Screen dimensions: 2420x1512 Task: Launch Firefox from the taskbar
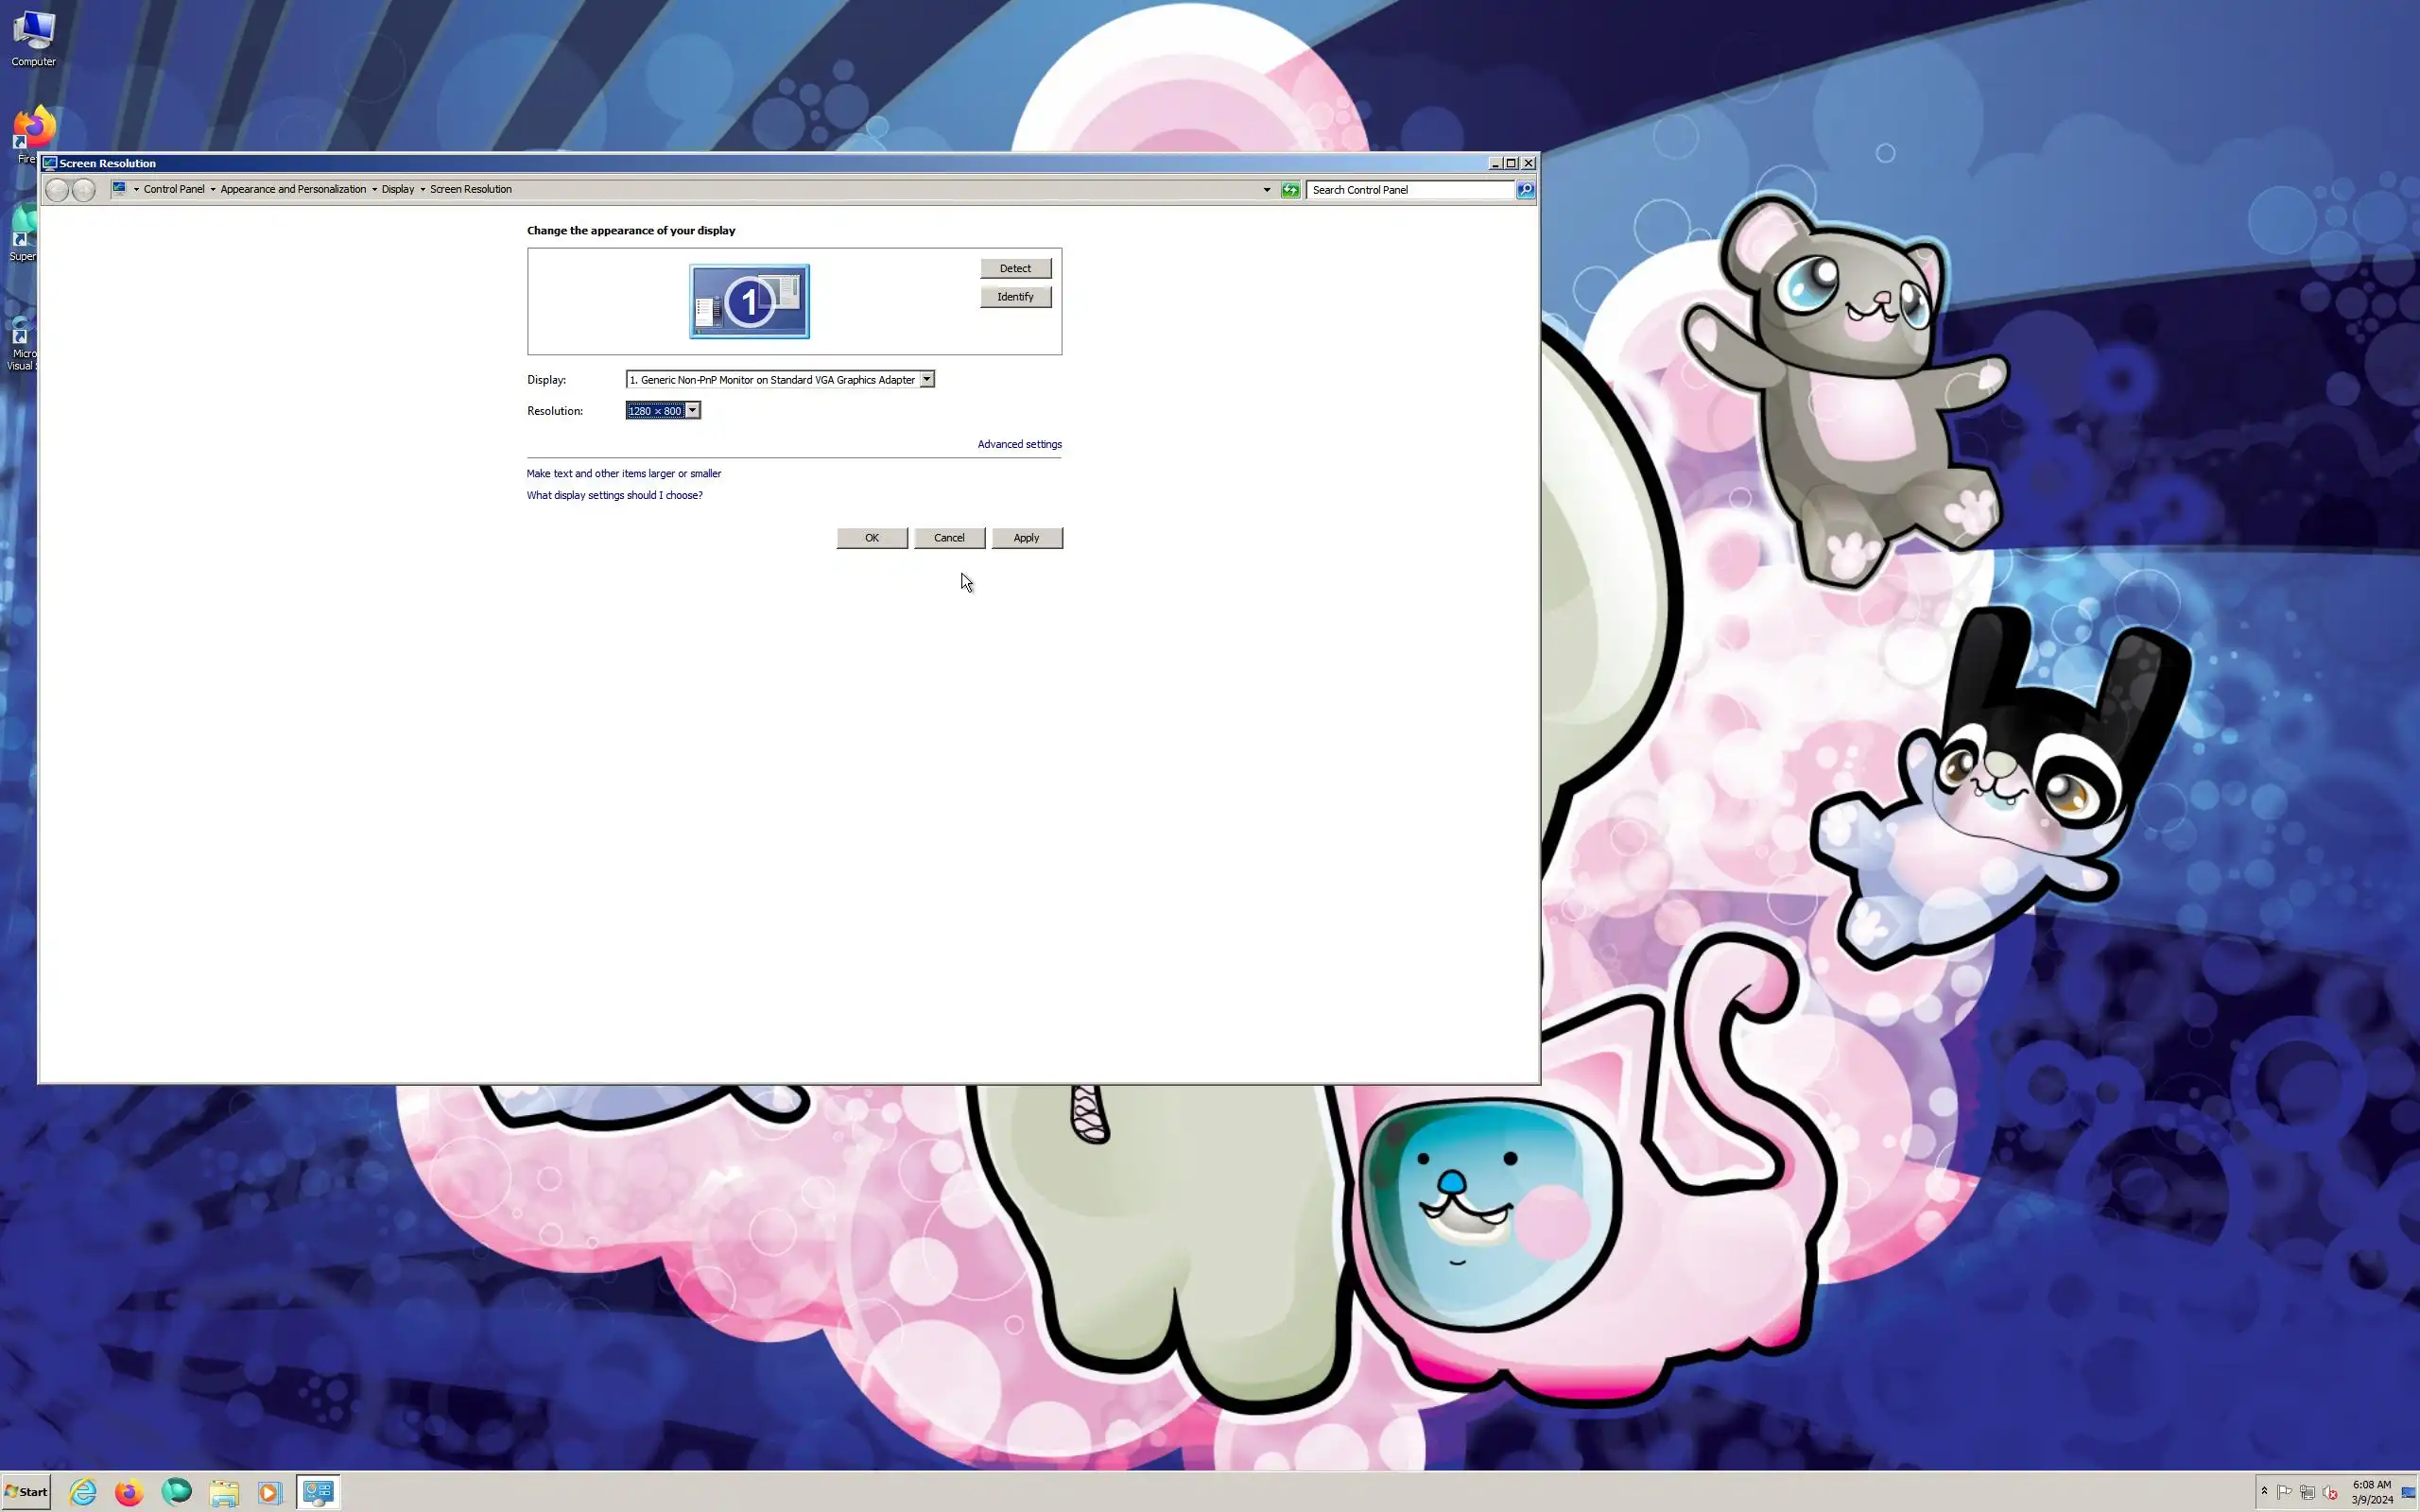[x=129, y=1492]
